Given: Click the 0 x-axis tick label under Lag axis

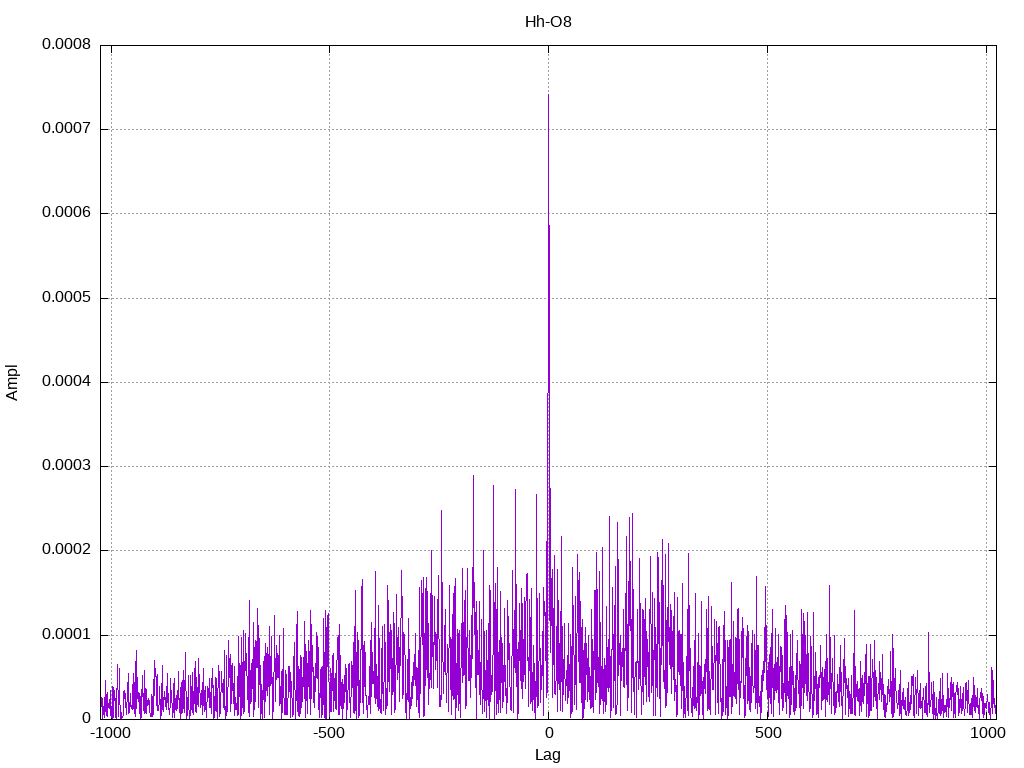Looking at the screenshot, I should point(549,733).
